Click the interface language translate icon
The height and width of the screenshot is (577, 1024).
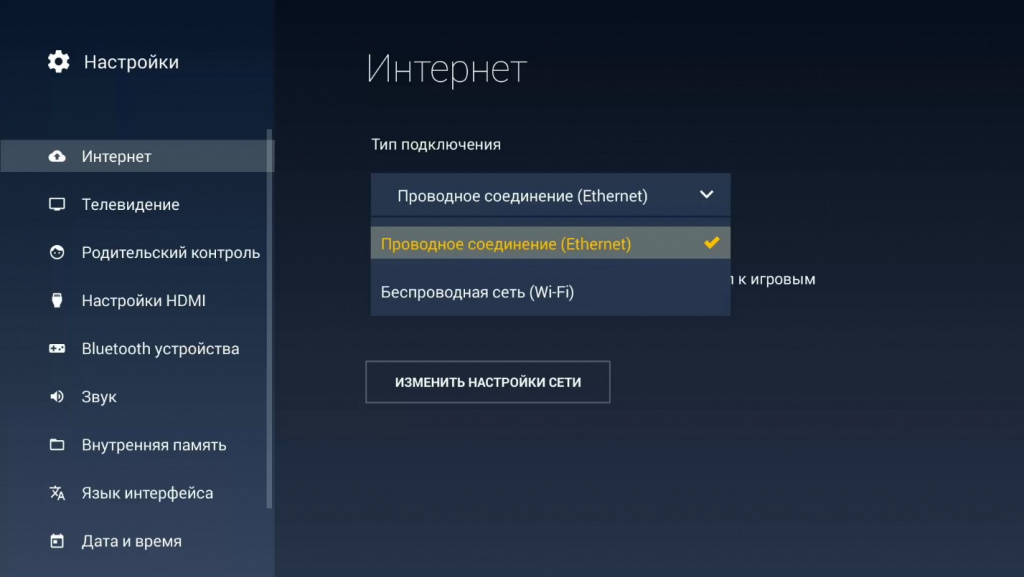57,493
